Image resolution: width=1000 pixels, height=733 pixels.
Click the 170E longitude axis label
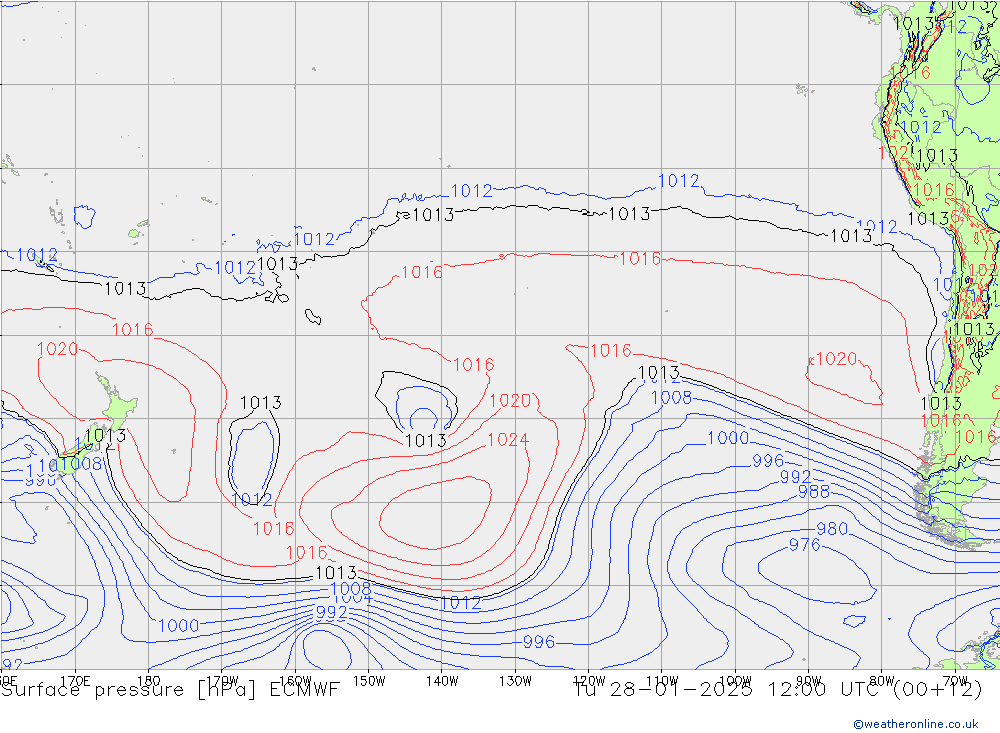tap(75, 680)
